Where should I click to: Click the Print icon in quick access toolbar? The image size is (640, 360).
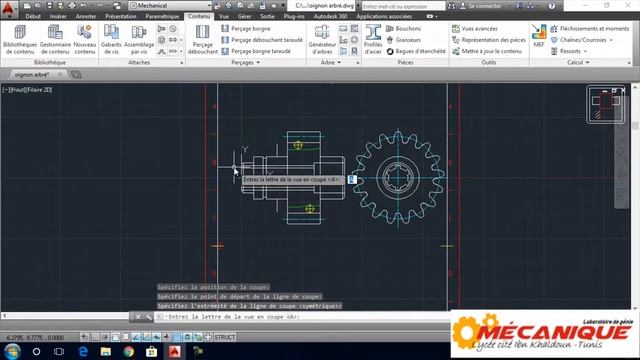(72, 6)
